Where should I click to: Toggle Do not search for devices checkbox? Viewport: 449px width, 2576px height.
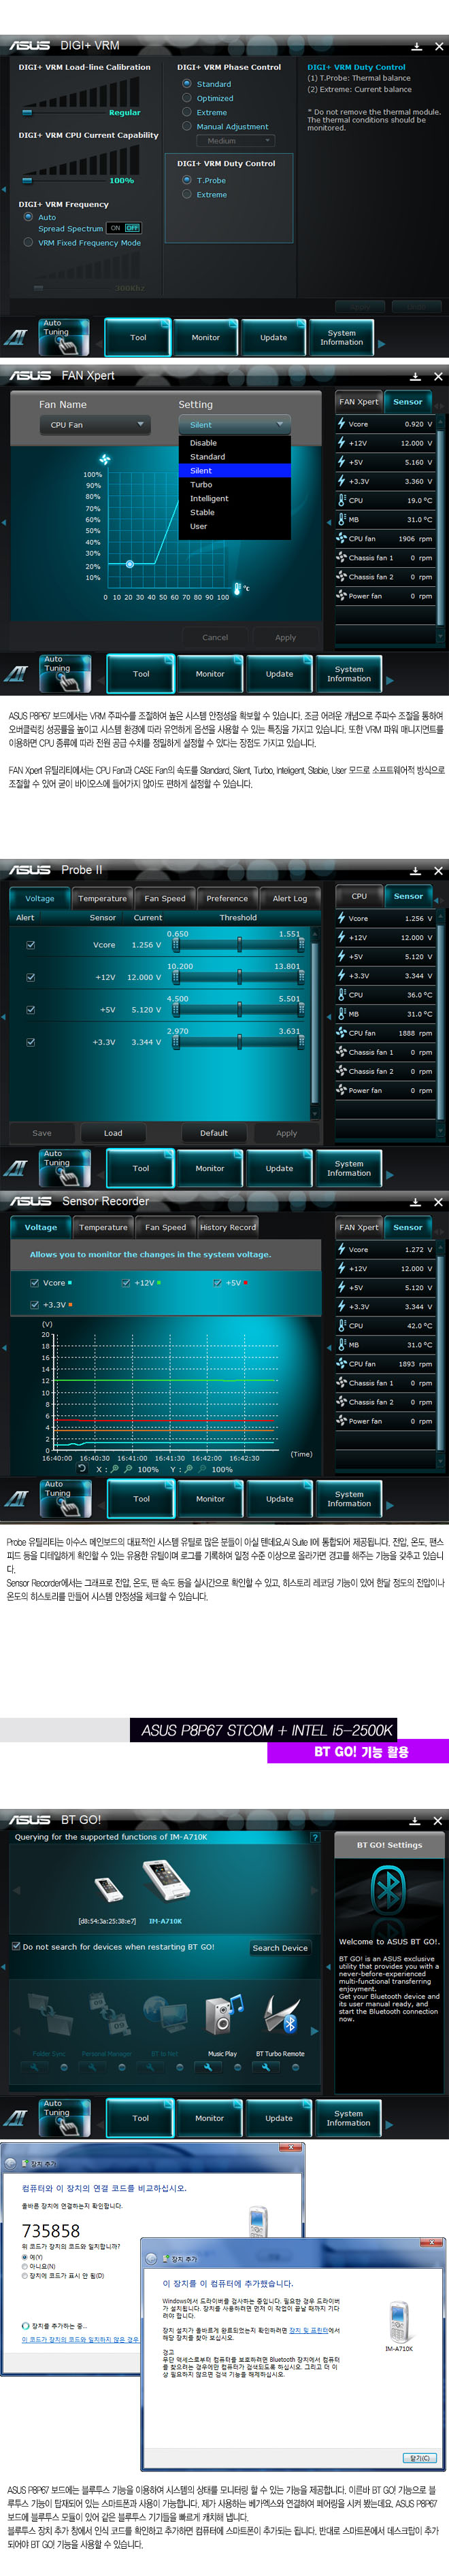click(x=16, y=1946)
